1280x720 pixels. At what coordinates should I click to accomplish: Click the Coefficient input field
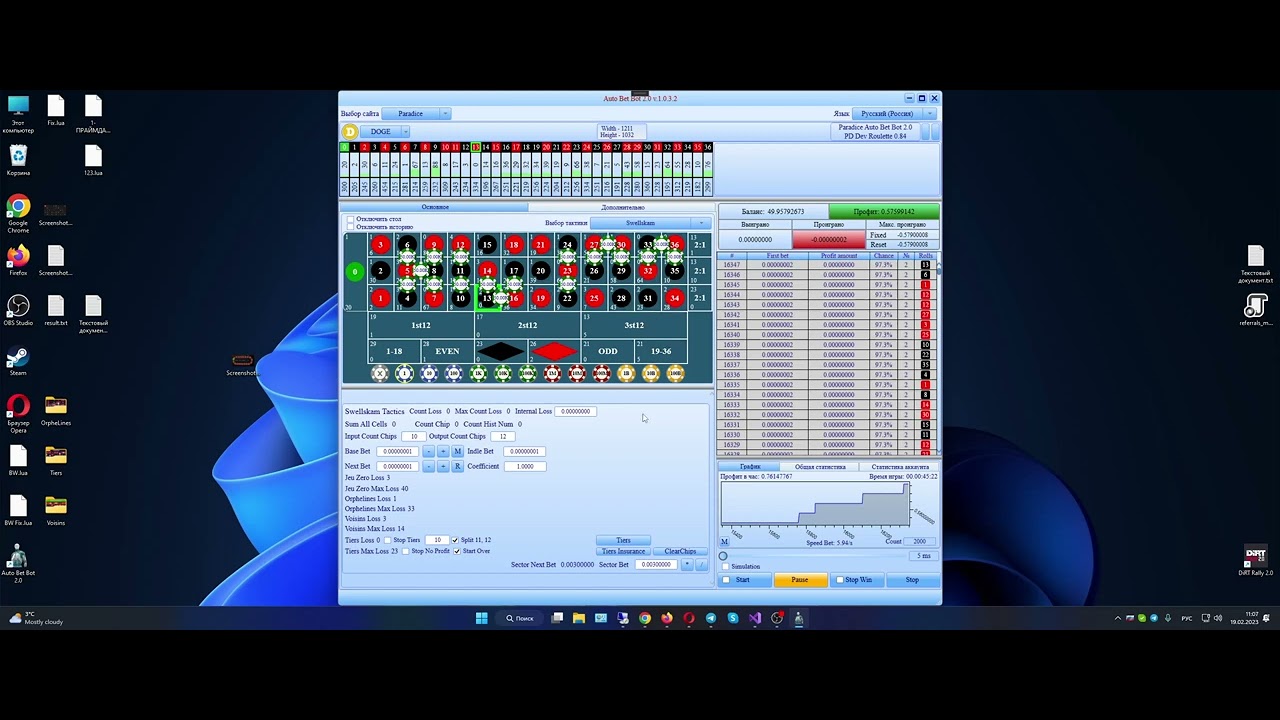tap(524, 467)
